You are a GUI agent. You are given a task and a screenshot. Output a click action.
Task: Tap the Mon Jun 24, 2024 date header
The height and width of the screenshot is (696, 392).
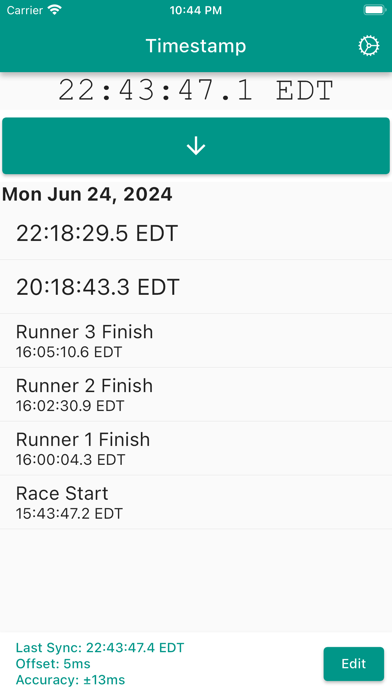point(87,194)
